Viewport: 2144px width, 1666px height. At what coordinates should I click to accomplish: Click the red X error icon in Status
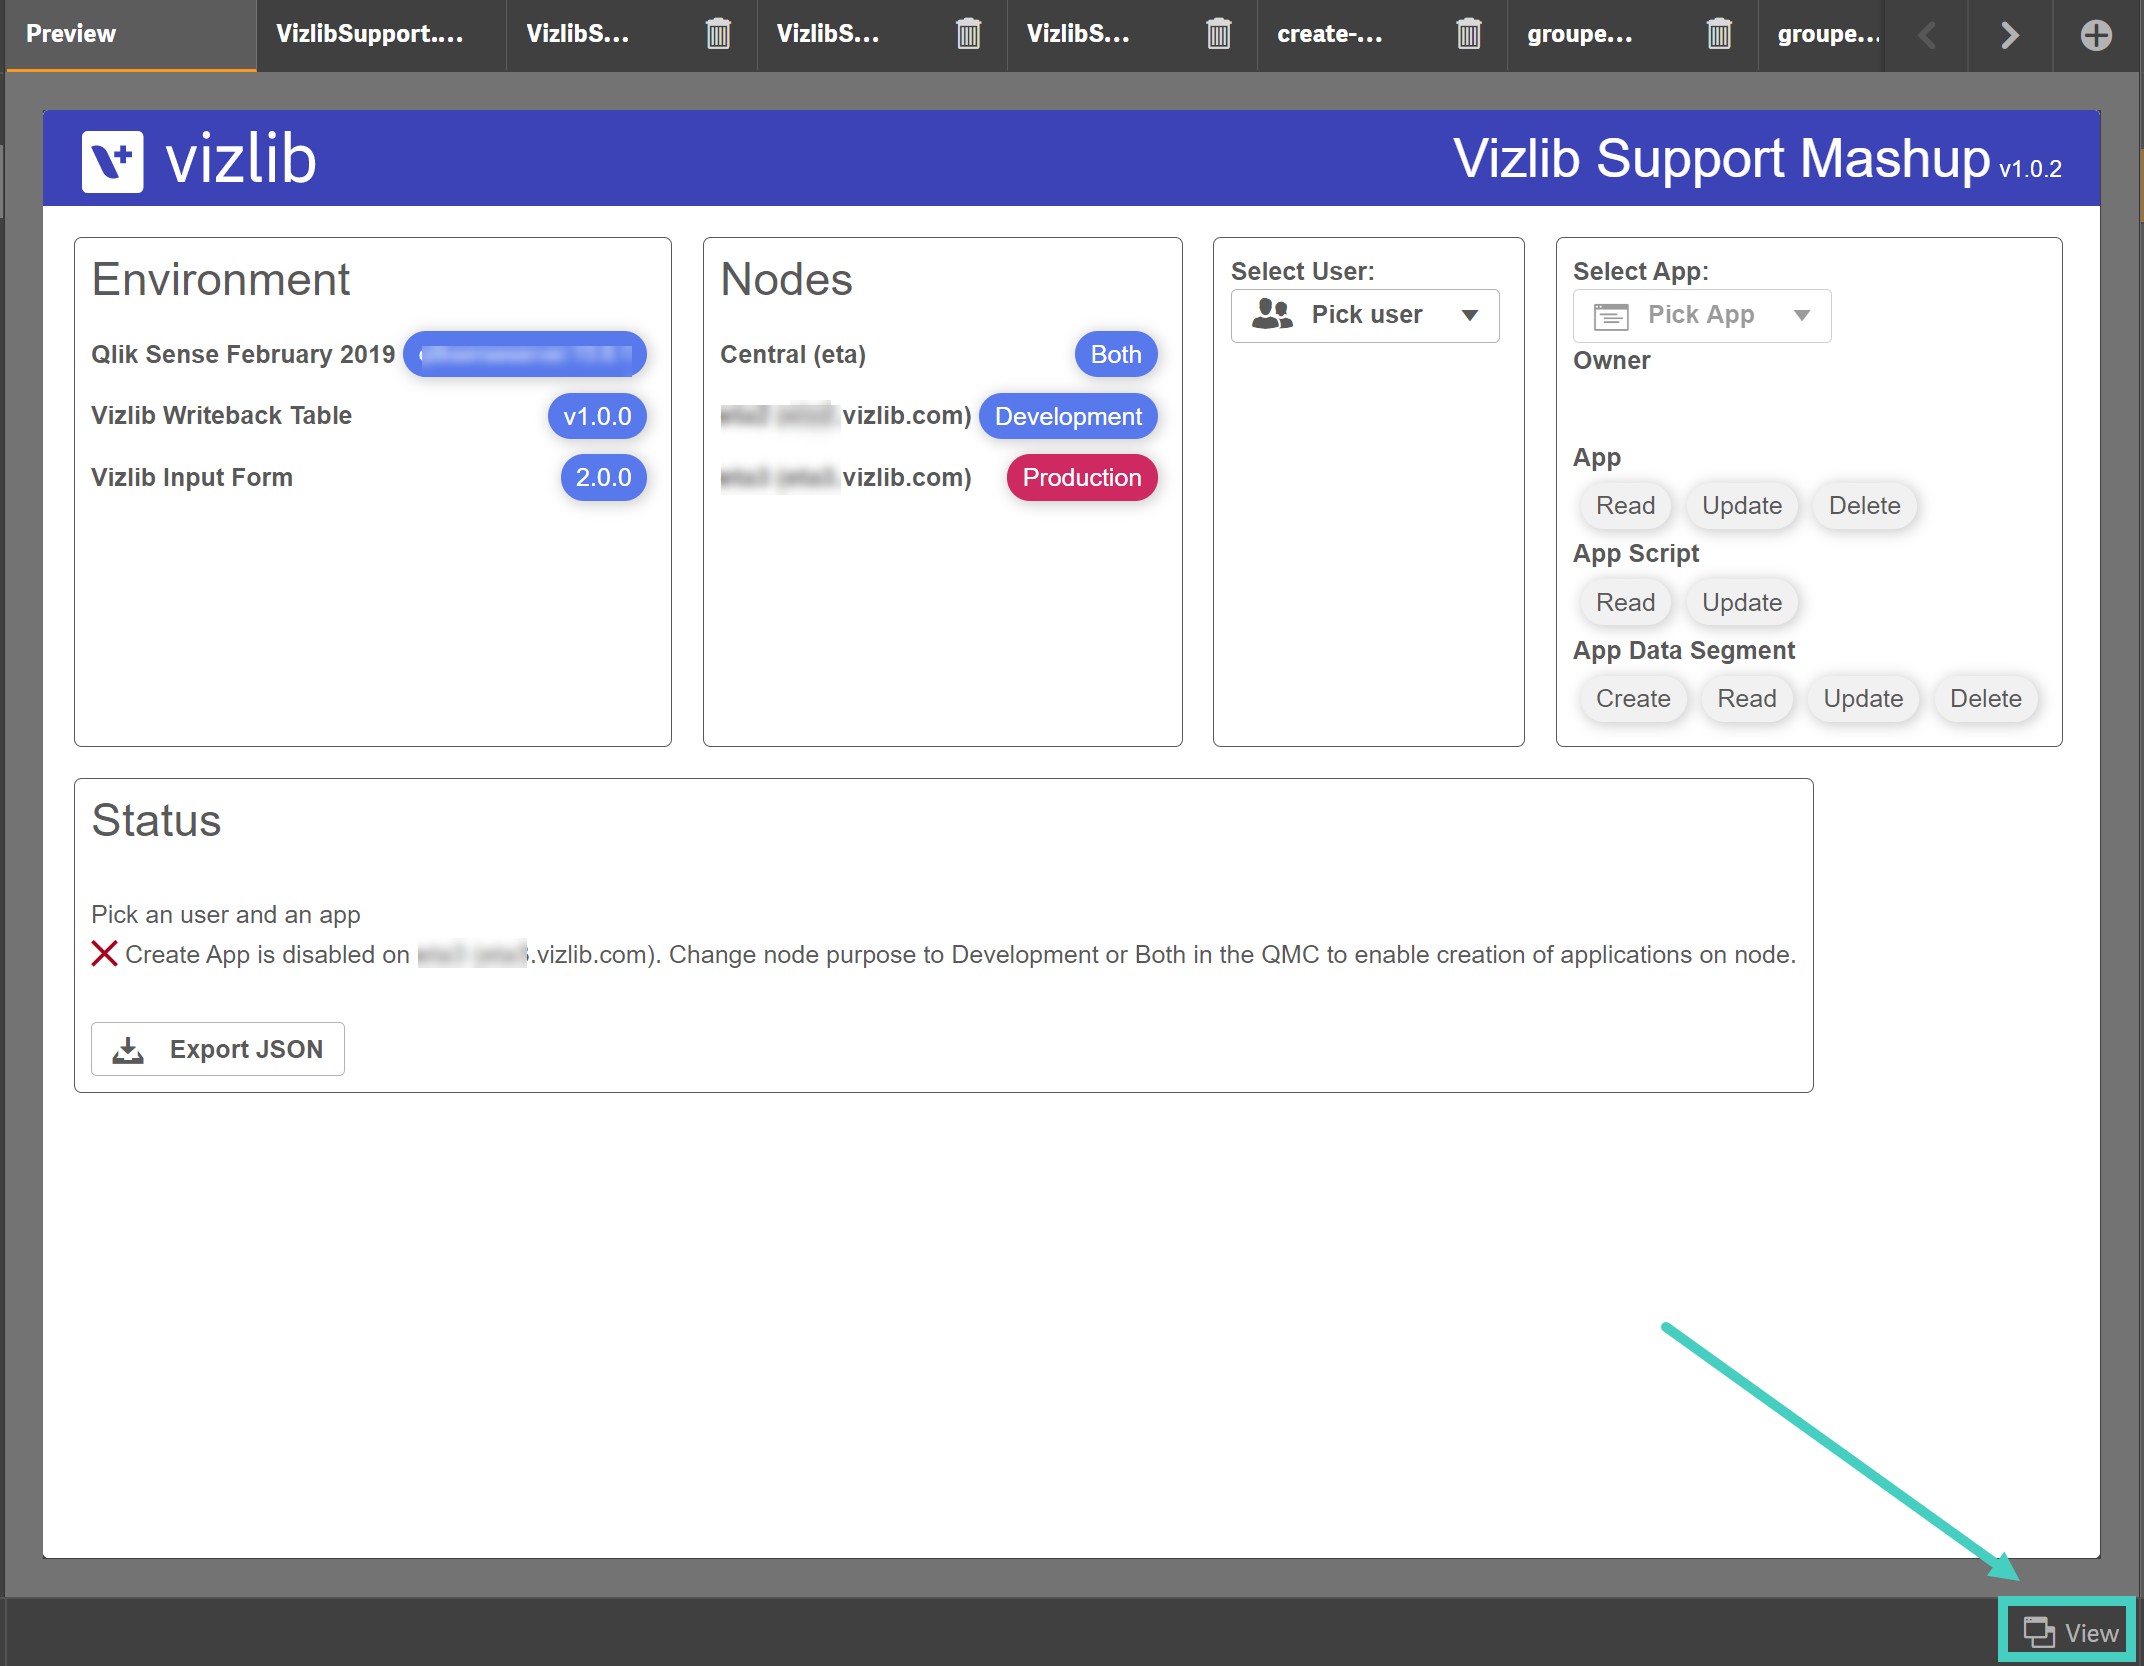point(104,954)
